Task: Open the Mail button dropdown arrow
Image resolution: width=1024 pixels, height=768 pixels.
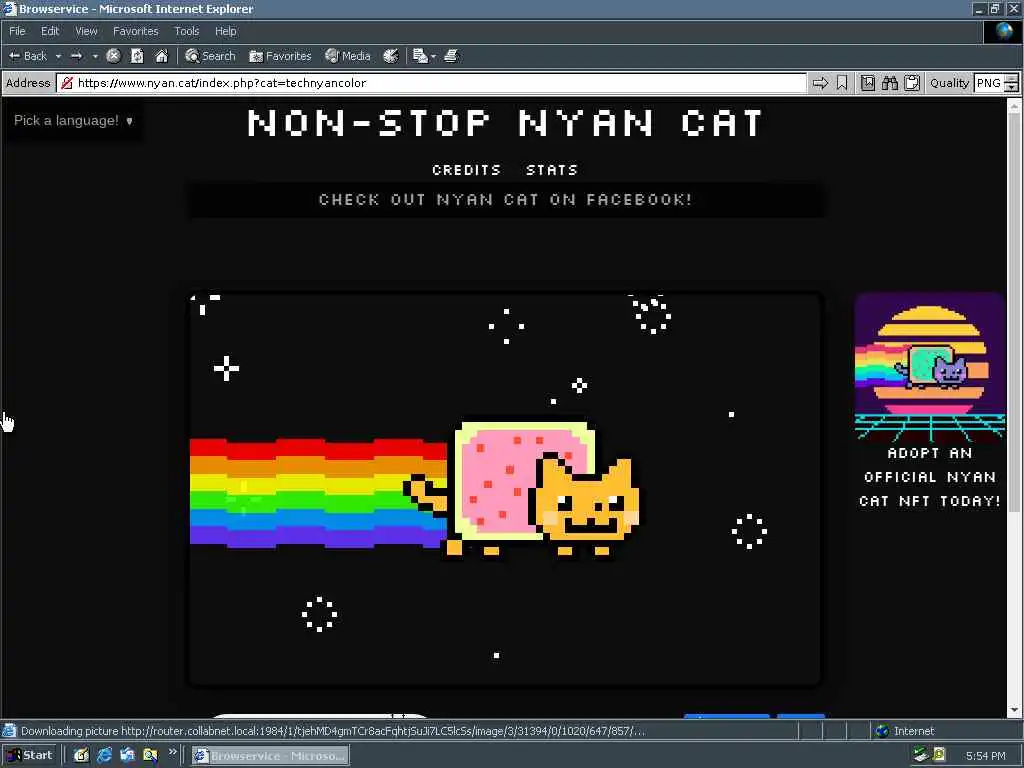Action: coord(433,56)
